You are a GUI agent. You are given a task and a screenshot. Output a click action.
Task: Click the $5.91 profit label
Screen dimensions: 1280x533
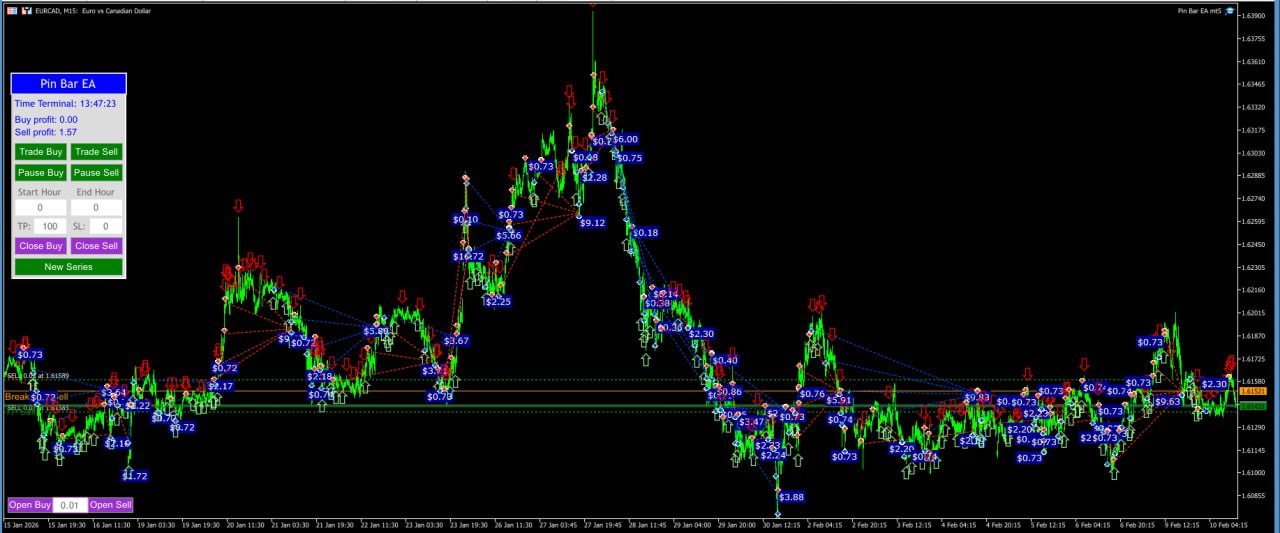[838, 400]
